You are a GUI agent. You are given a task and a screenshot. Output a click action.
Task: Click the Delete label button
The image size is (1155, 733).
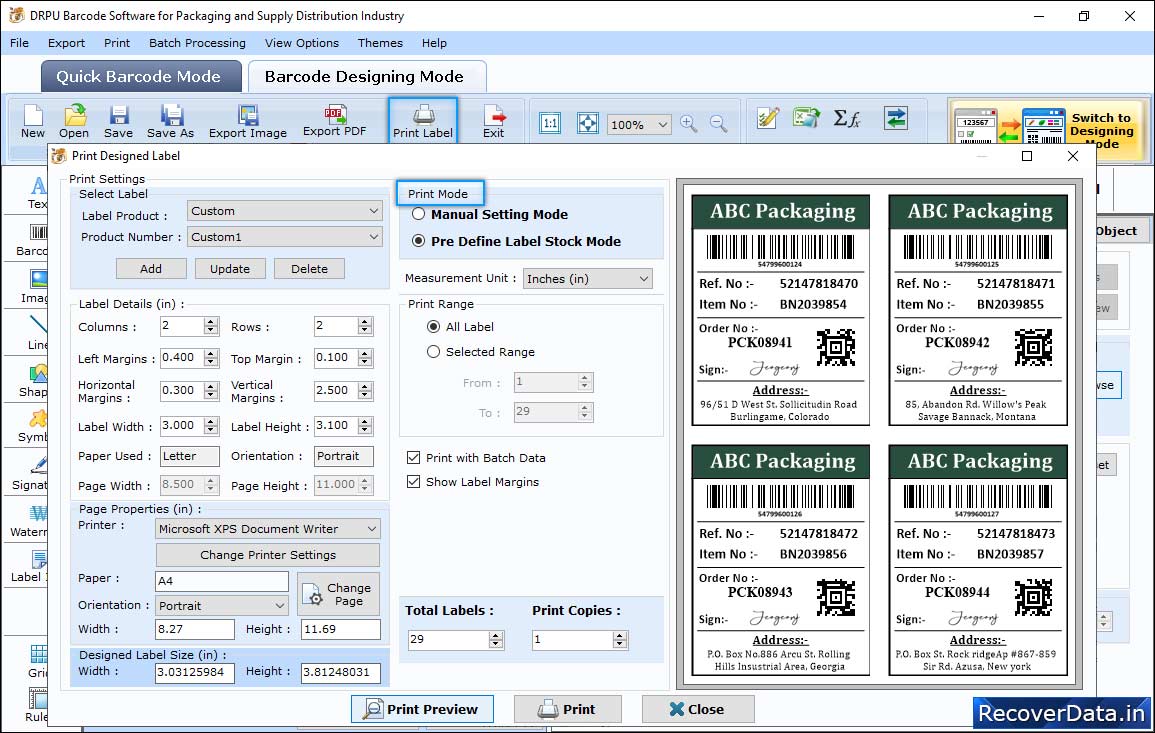pos(309,269)
